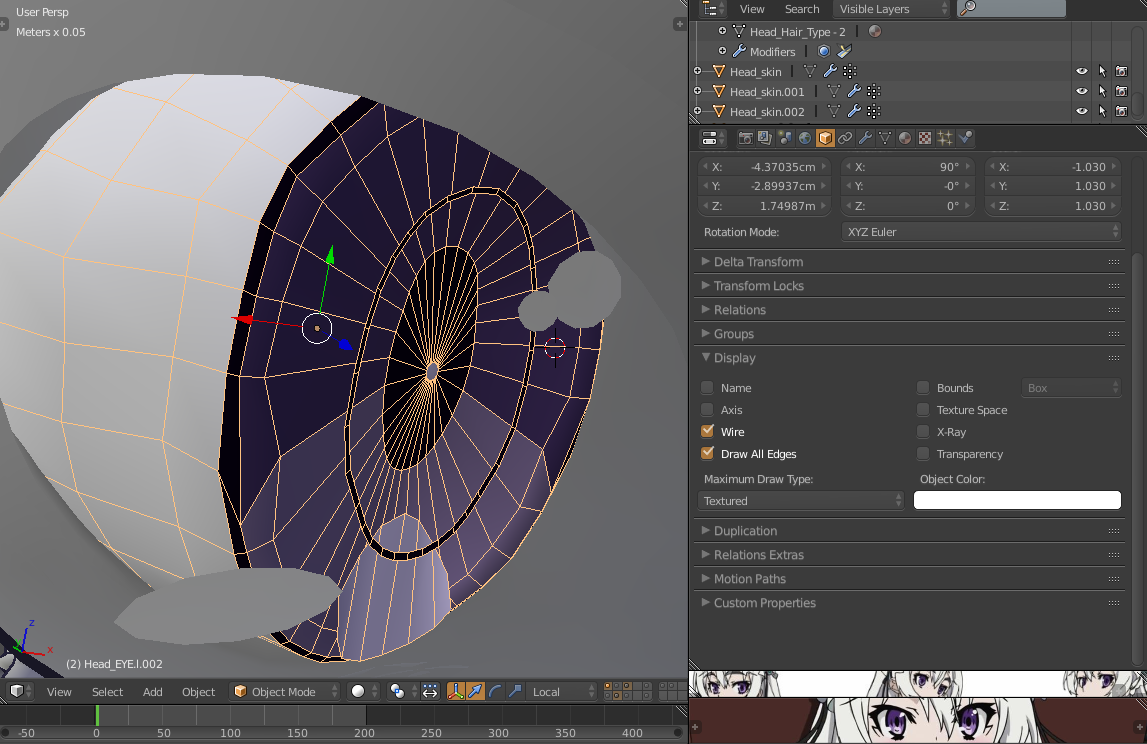Open the outliner Search menu
This screenshot has height=744, width=1147.
click(x=801, y=9)
